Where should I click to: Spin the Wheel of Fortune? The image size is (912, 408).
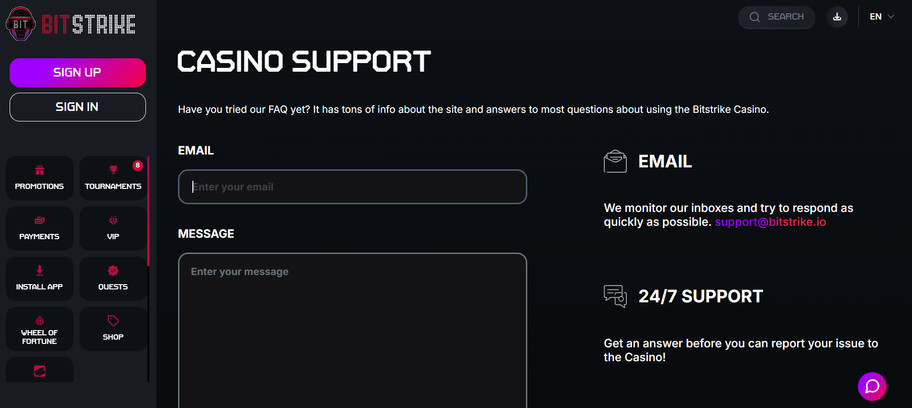[40, 329]
